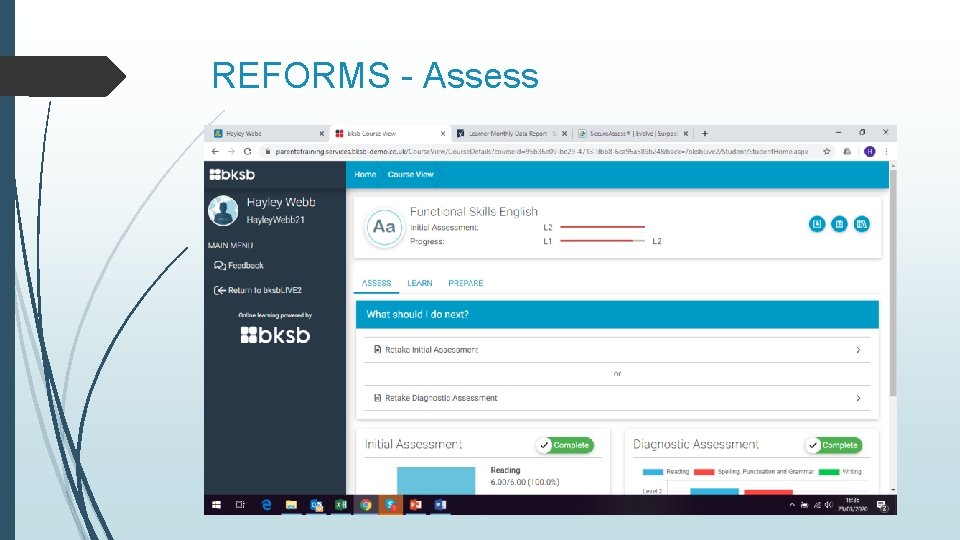The width and height of the screenshot is (960, 540).
Task: Click HayleyWebb21 username text
Action: tap(276, 220)
